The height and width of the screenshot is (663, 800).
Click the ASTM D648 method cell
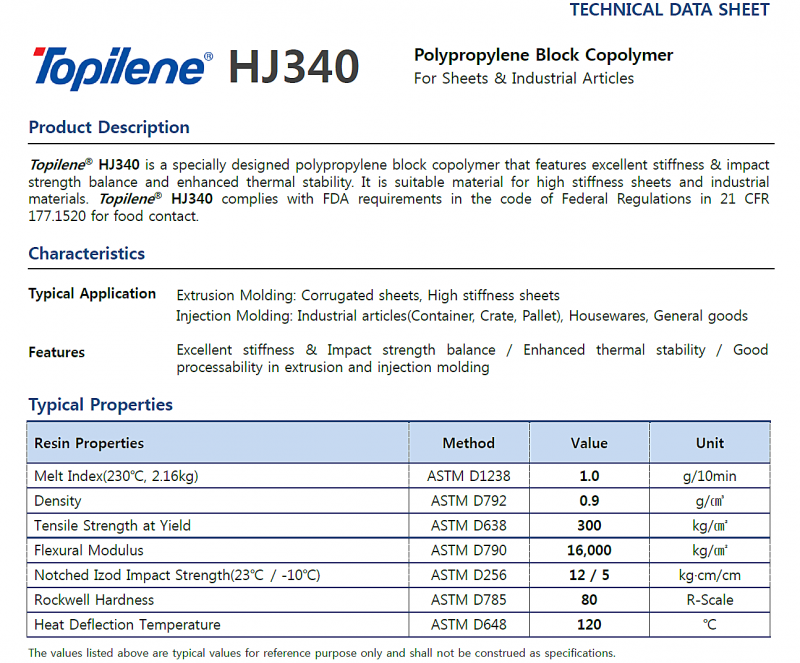tap(468, 625)
